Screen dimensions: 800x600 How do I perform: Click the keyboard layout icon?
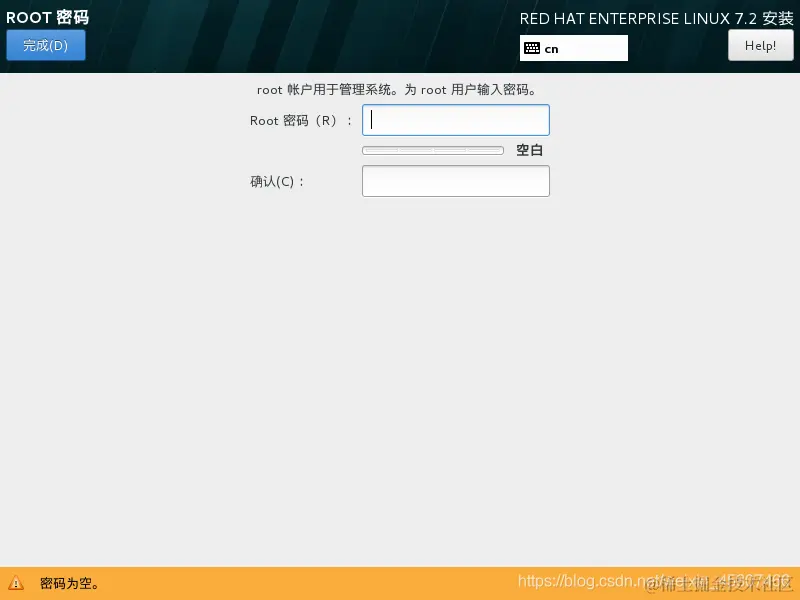pyautogui.click(x=532, y=48)
